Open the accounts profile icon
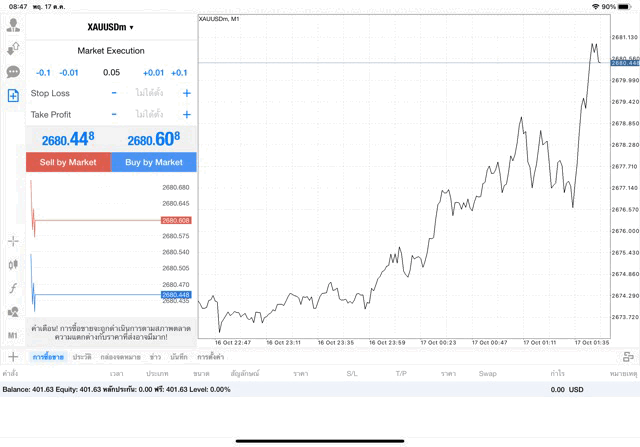 point(13,25)
